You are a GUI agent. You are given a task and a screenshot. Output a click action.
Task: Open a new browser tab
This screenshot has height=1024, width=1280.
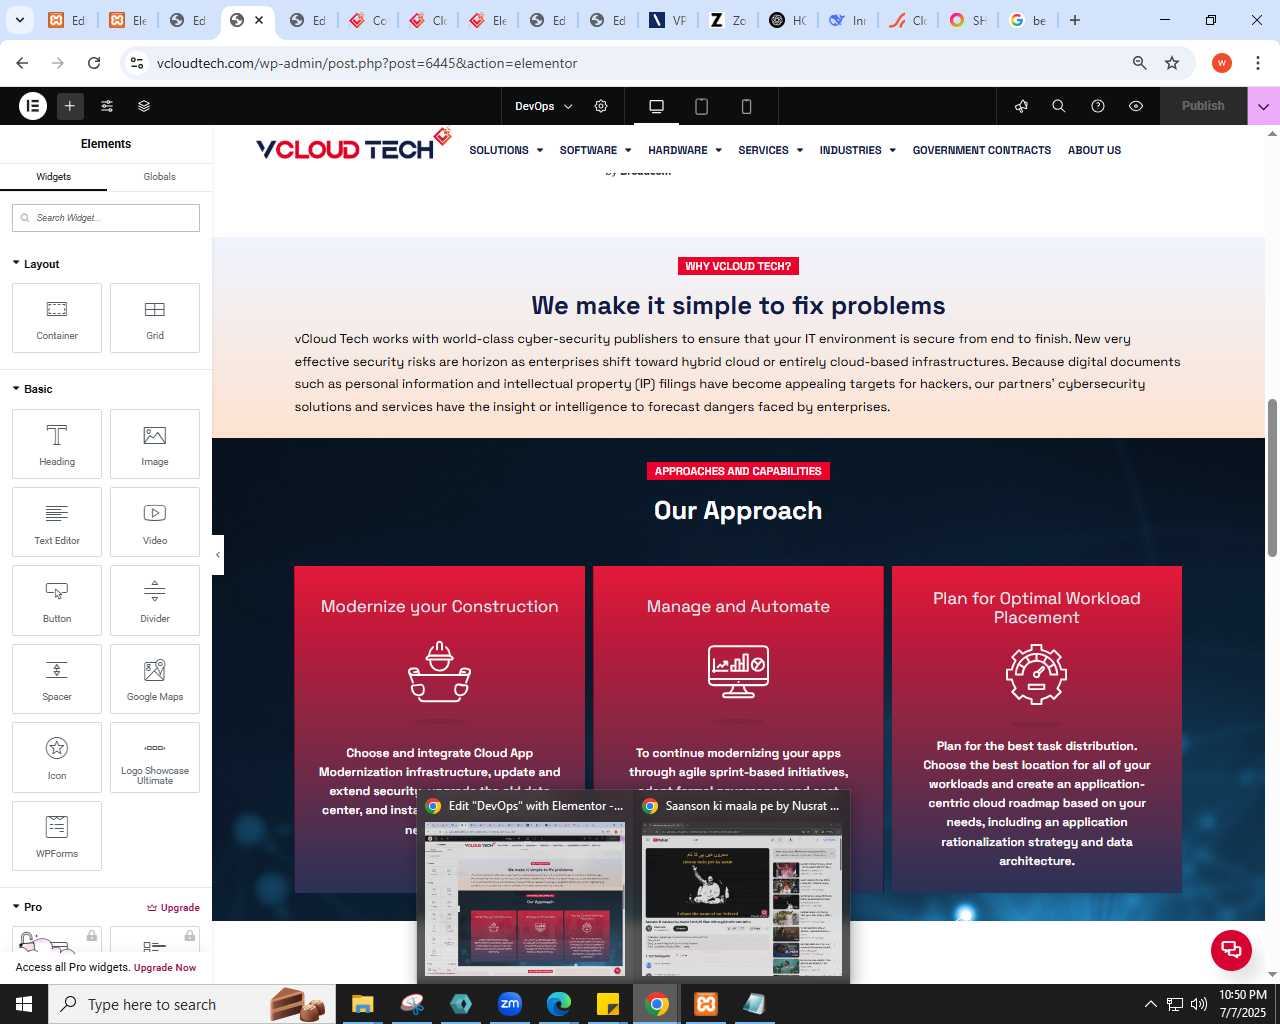click(1075, 20)
